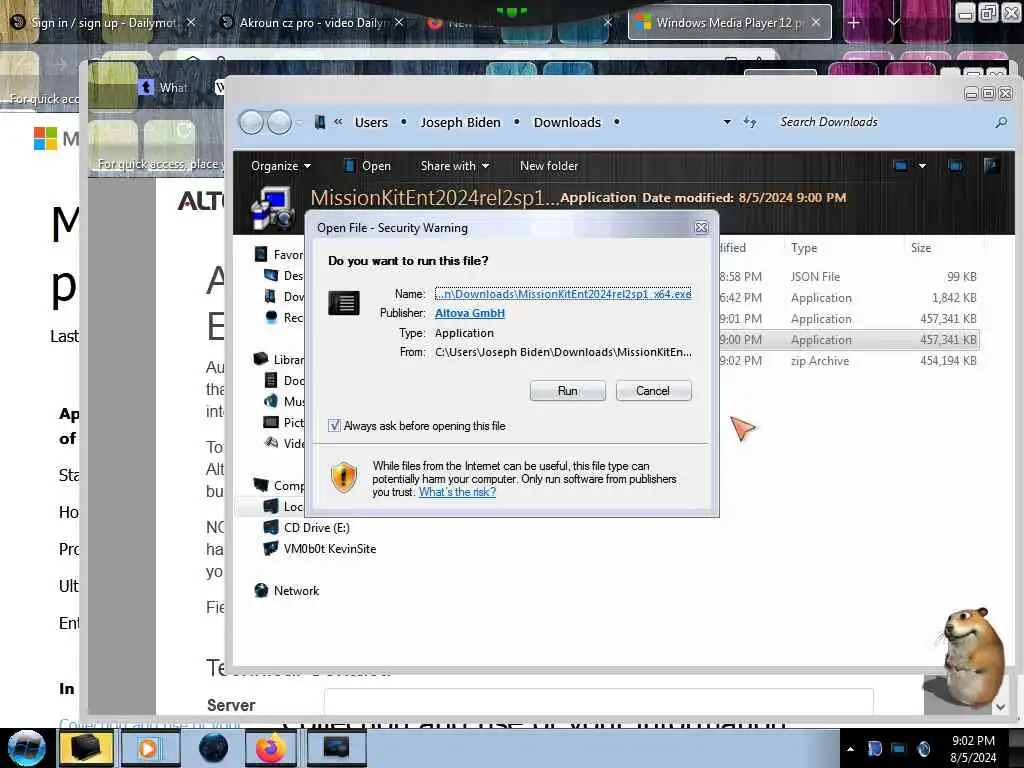Viewport: 1024px width, 768px height.
Task: Select Joseph Biden in the address breadcrumb
Action: 460,122
